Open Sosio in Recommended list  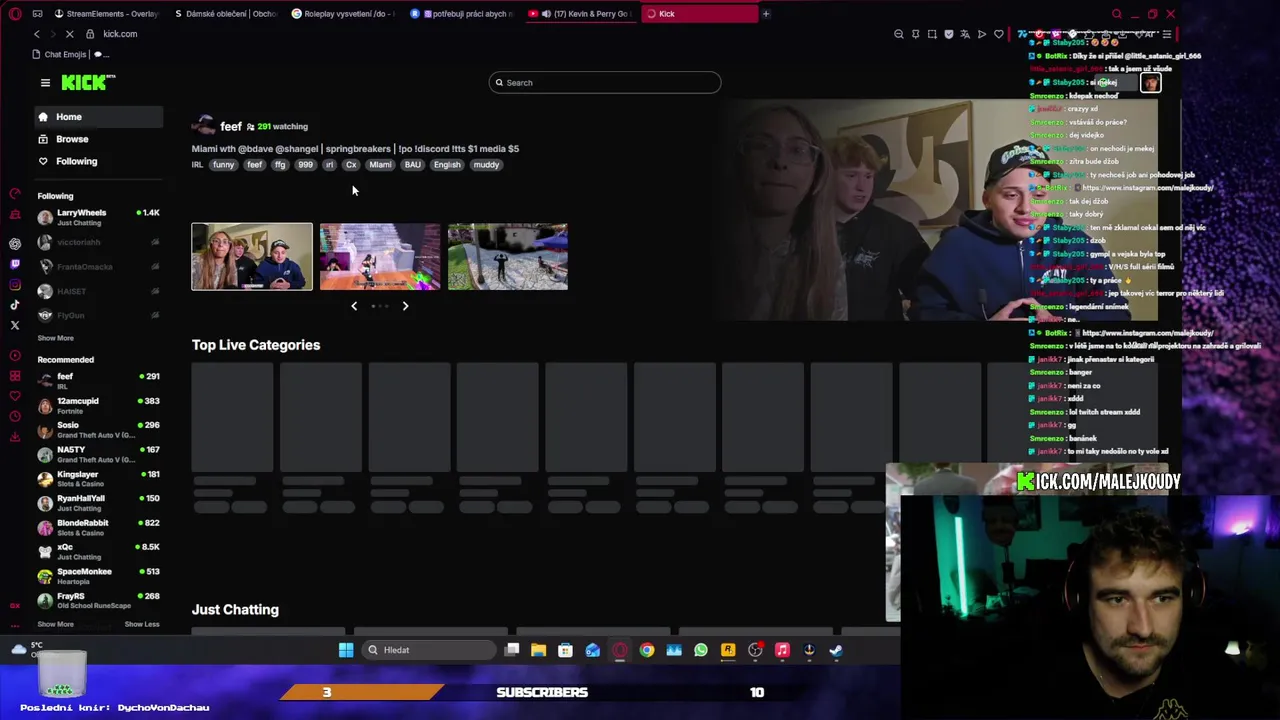tap(98, 430)
